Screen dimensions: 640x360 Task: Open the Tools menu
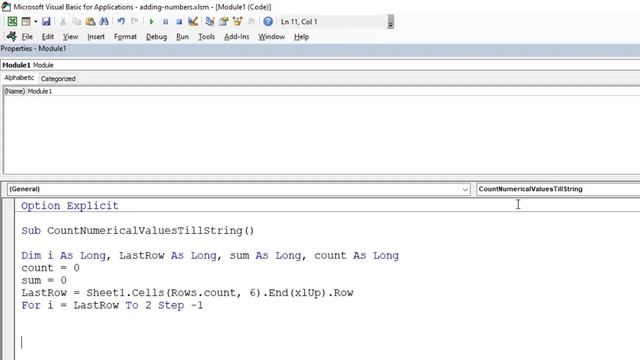[207, 37]
